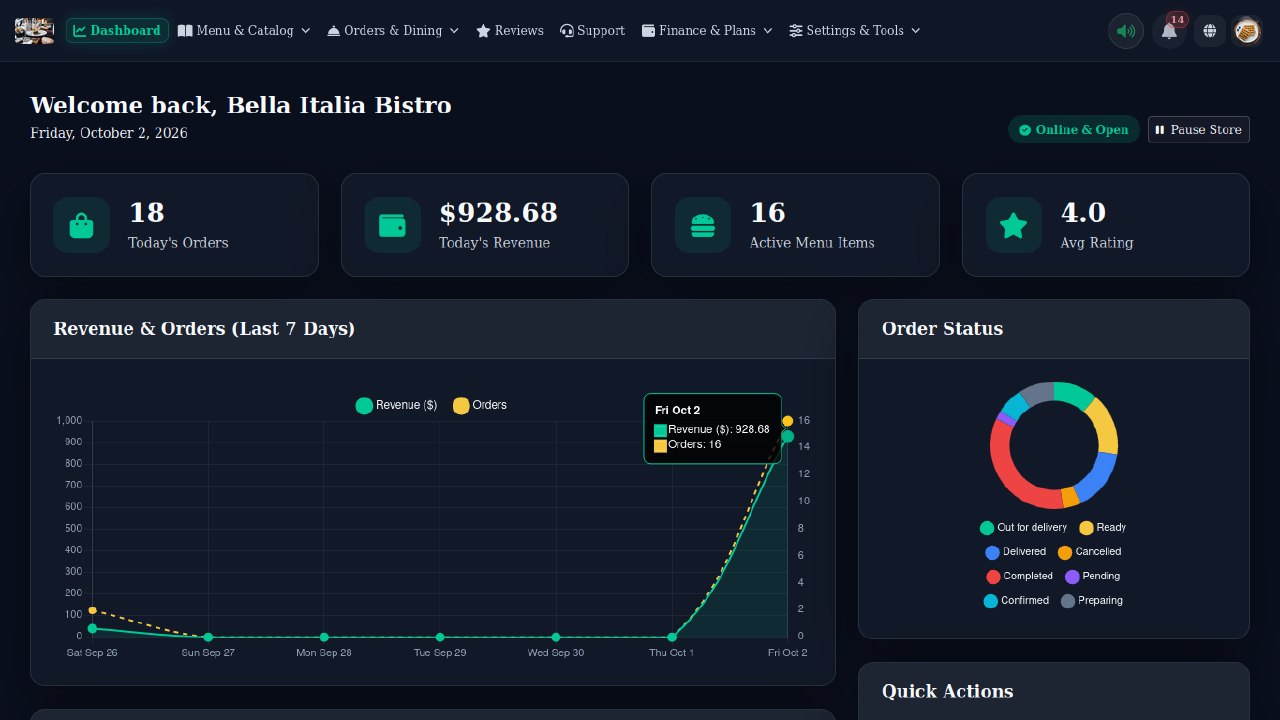Screen dimensions: 1280x720
Task: Open the language globe icon
Action: [x=1210, y=31]
